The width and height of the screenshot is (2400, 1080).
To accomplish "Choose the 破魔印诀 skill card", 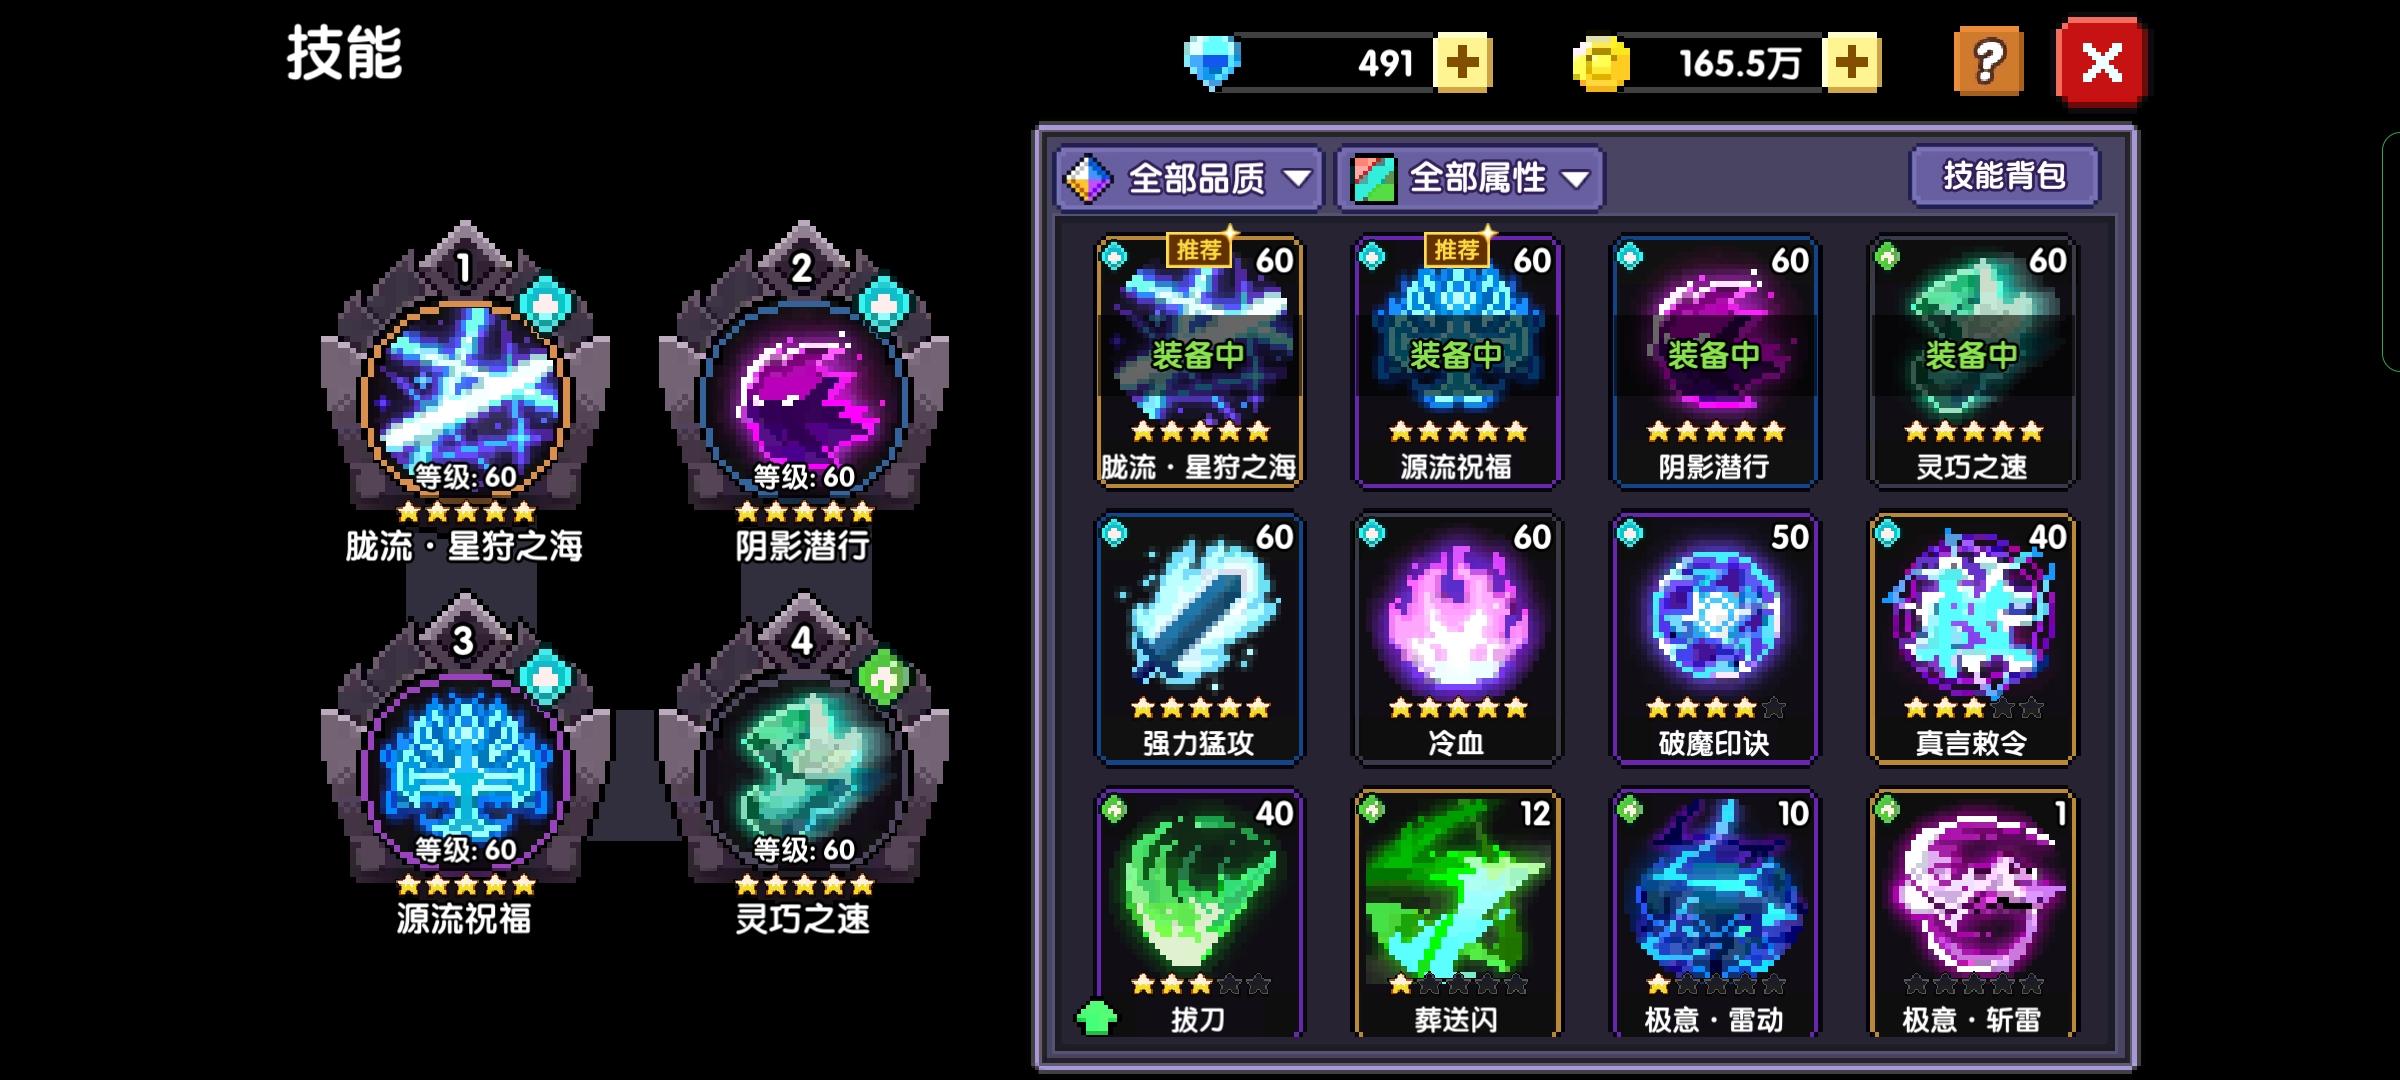I will pos(1715,640).
